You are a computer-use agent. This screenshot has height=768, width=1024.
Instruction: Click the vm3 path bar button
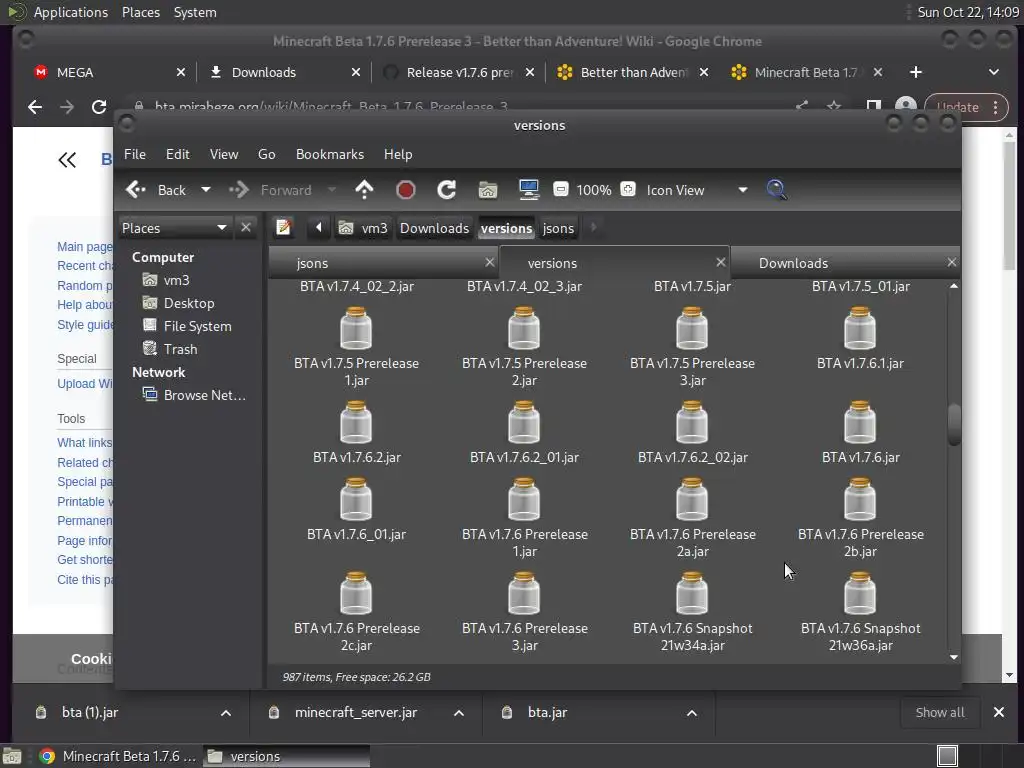[364, 228]
